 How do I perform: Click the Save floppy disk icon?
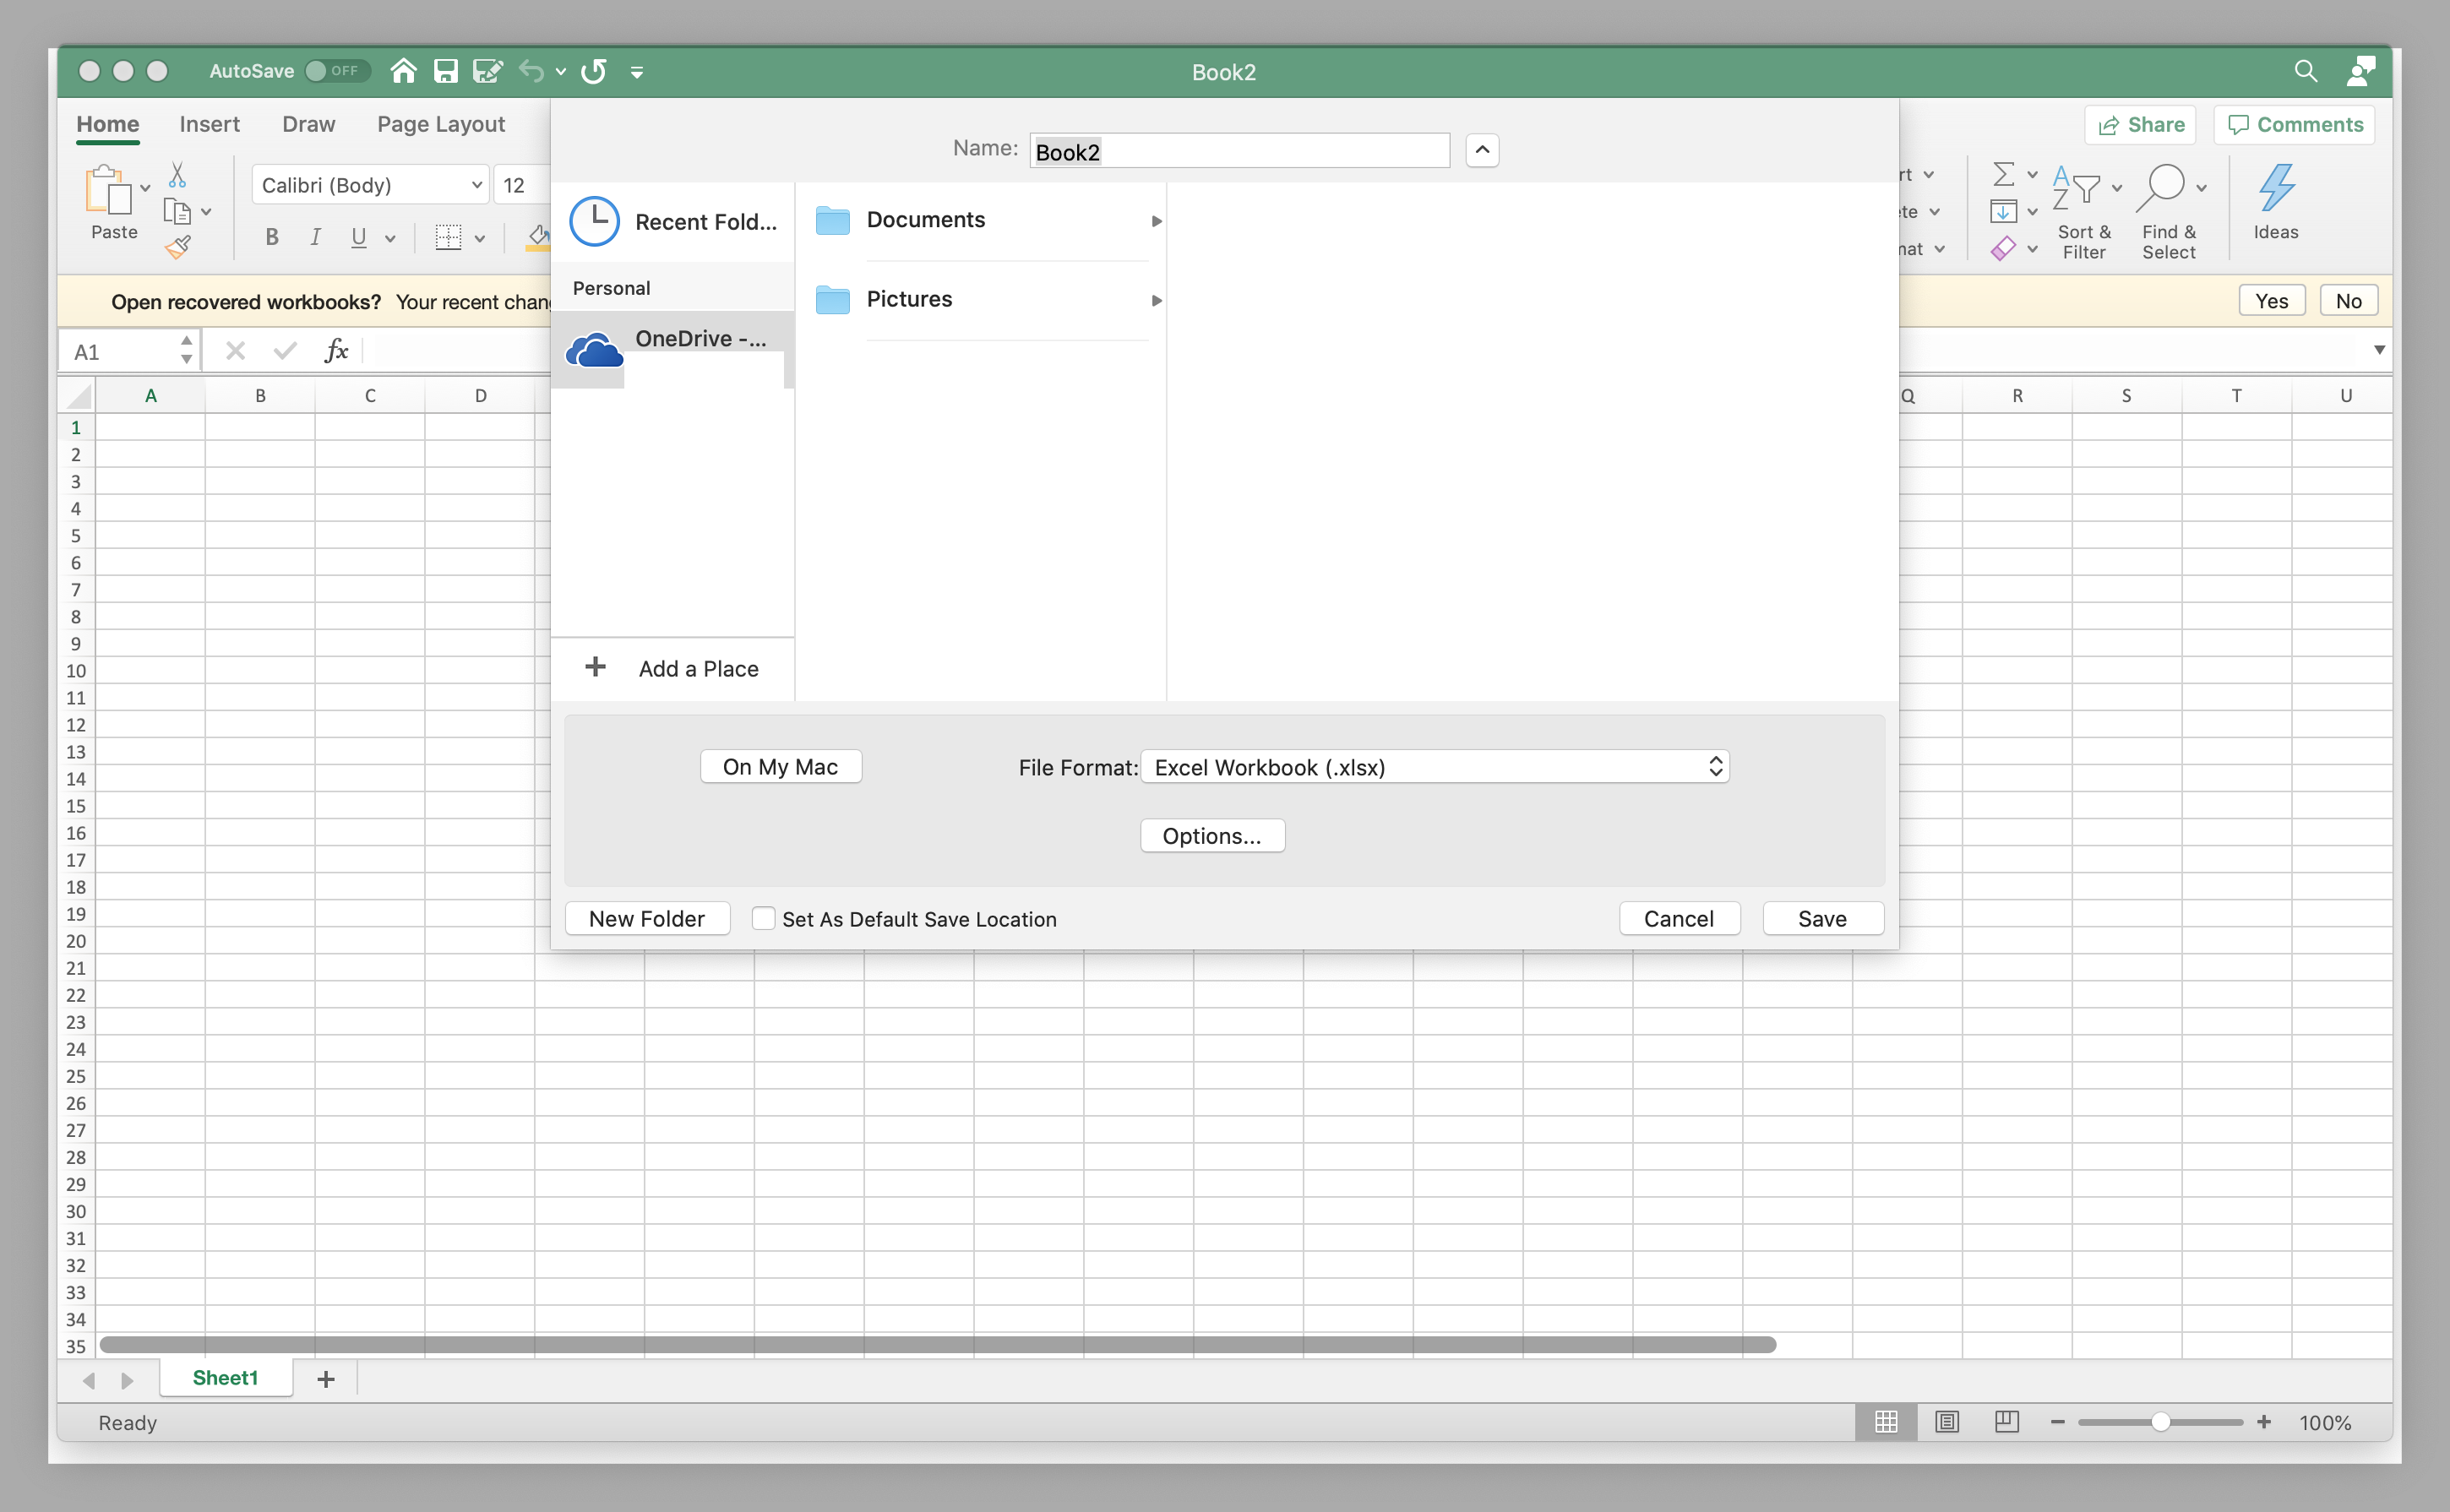coord(445,71)
